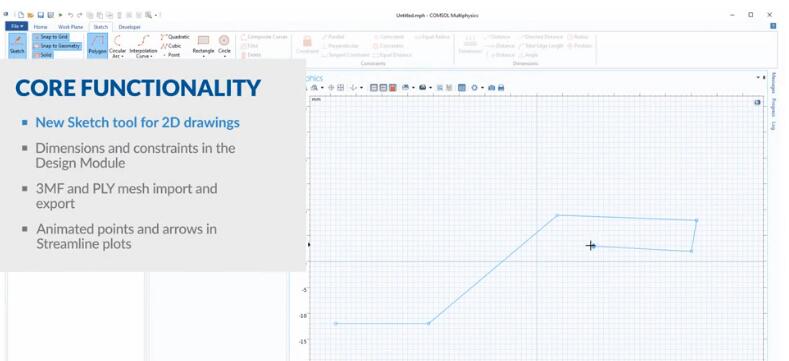Click the Parallel constraint button

(333, 37)
